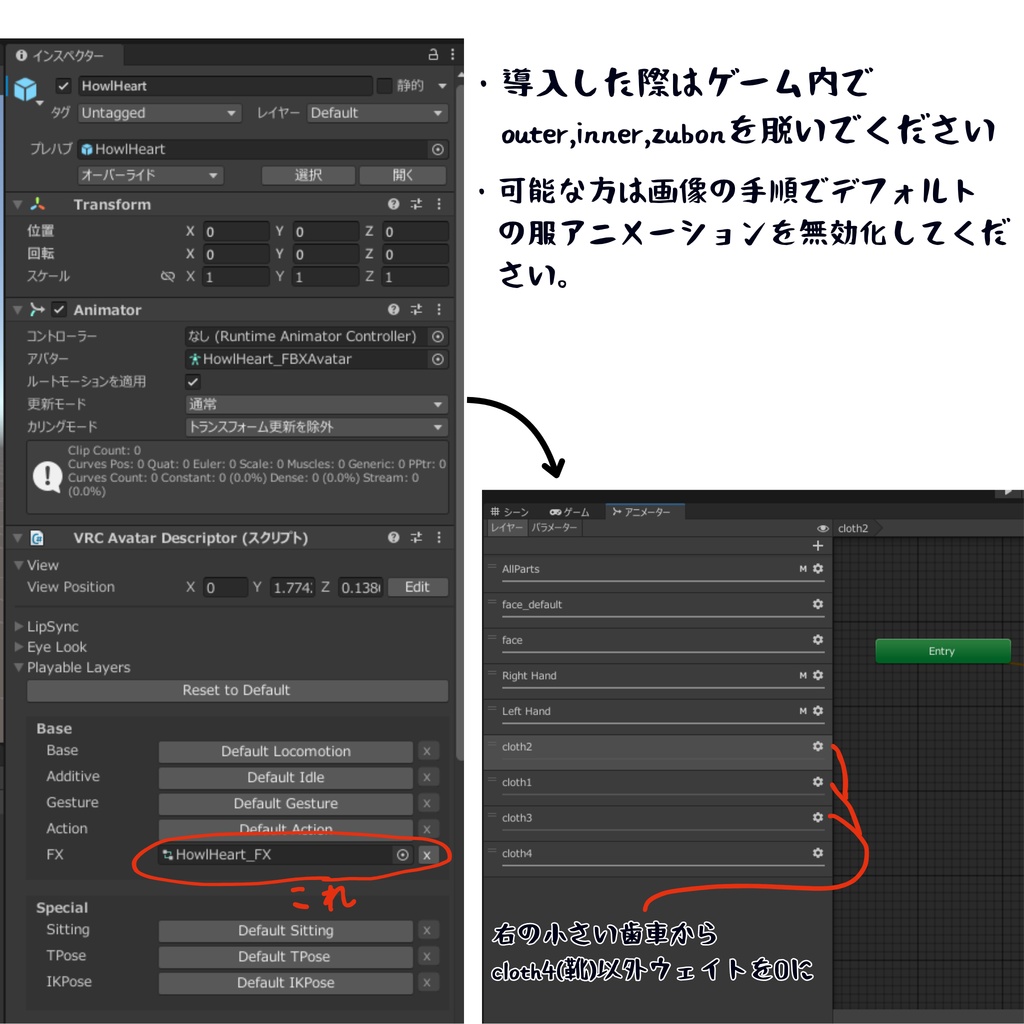1024x1024 pixels.
Task: Remove FX layer with its X button
Action: (426, 855)
